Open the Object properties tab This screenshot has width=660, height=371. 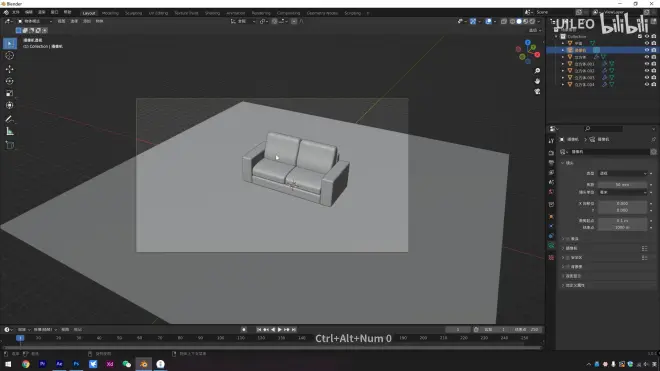tap(551, 216)
